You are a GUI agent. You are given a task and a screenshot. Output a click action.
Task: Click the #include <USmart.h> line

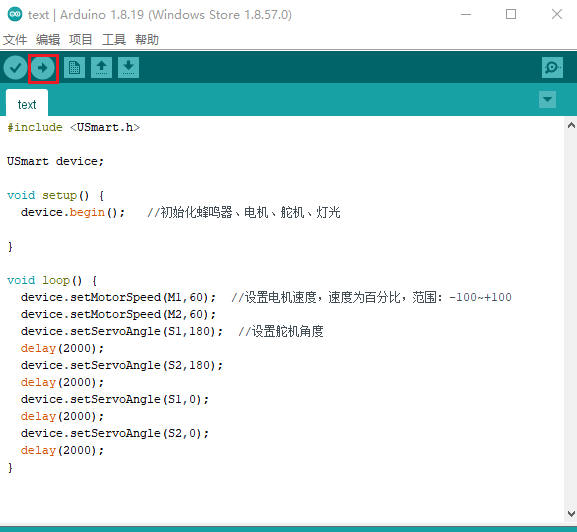[x=74, y=127]
